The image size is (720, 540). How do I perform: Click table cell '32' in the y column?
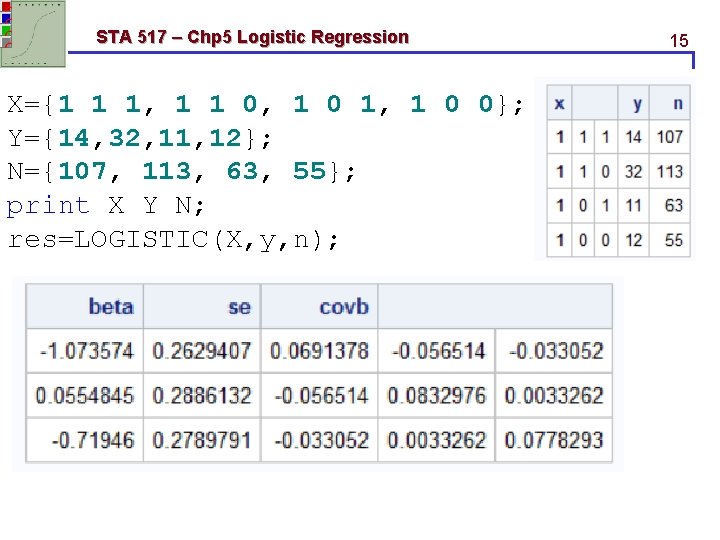coord(634,171)
